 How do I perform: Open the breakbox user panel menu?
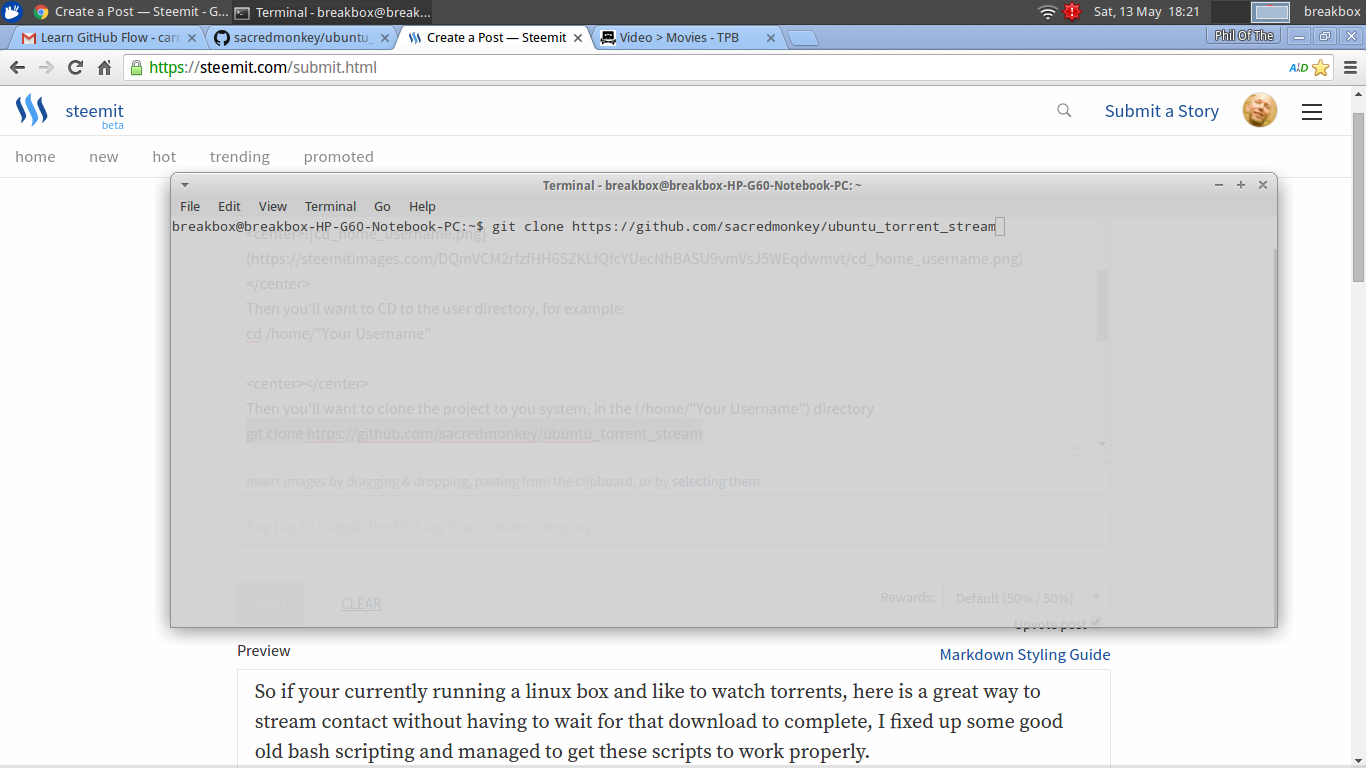tap(1331, 12)
